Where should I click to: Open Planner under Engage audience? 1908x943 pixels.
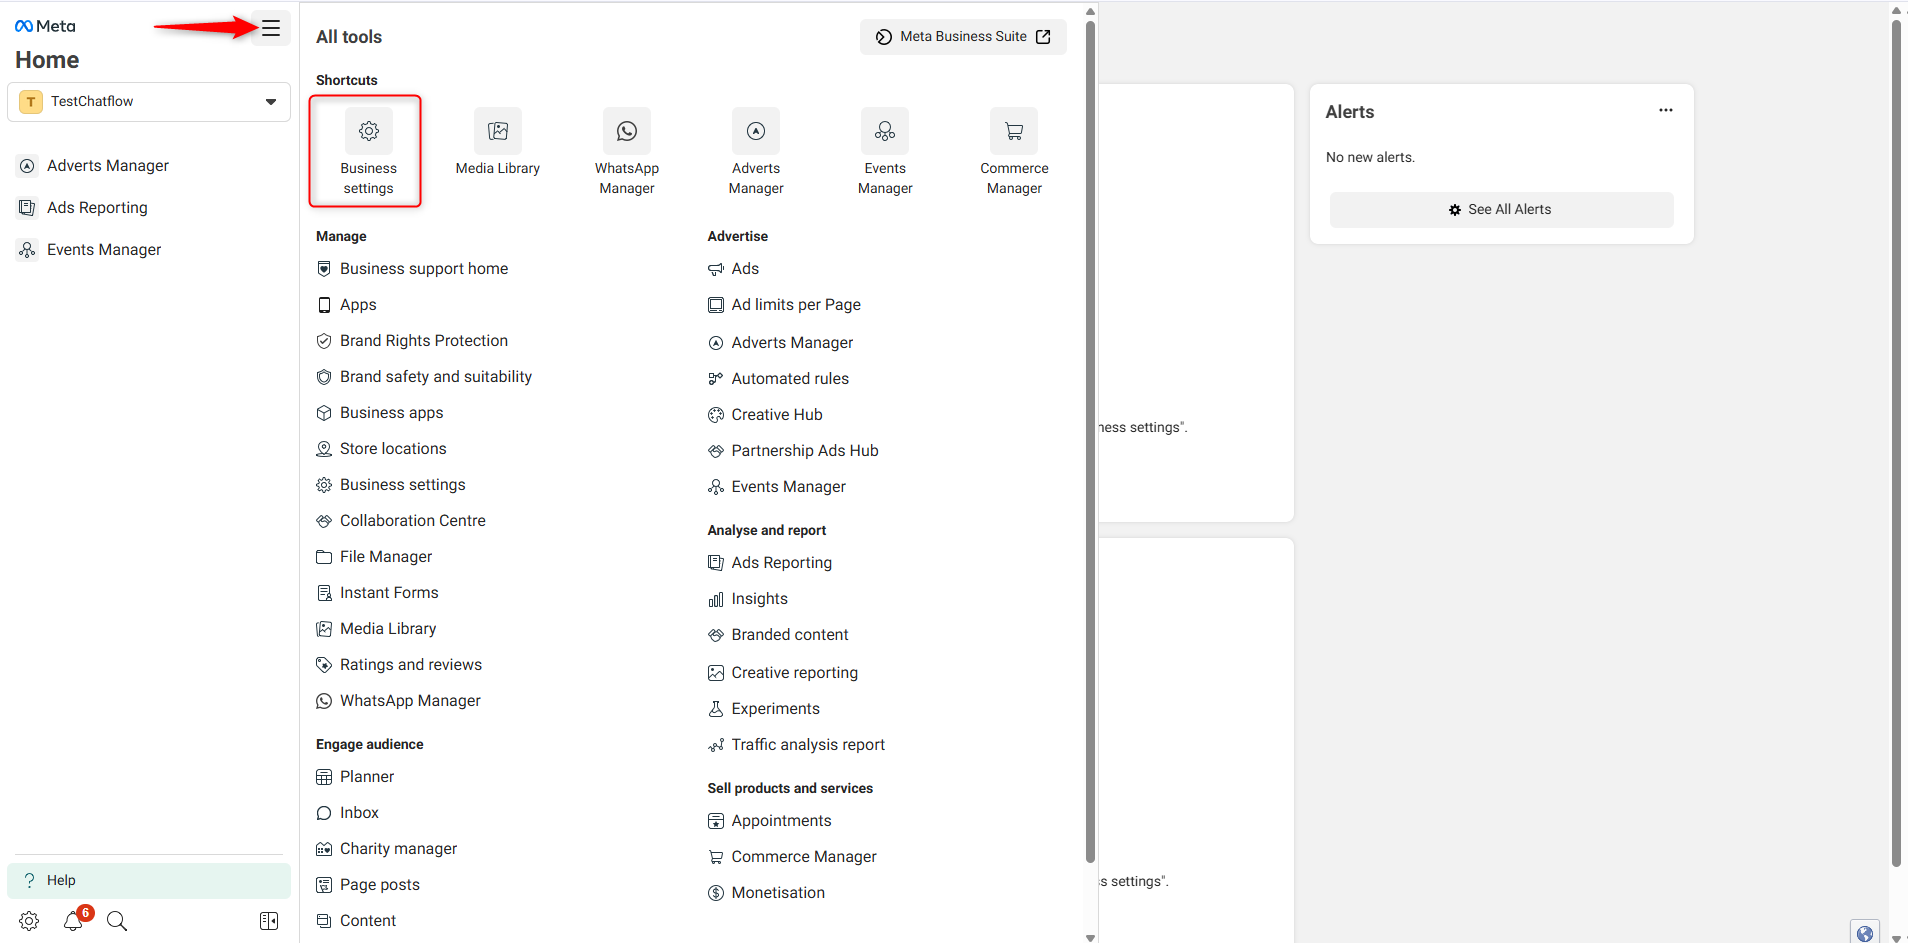click(355, 777)
